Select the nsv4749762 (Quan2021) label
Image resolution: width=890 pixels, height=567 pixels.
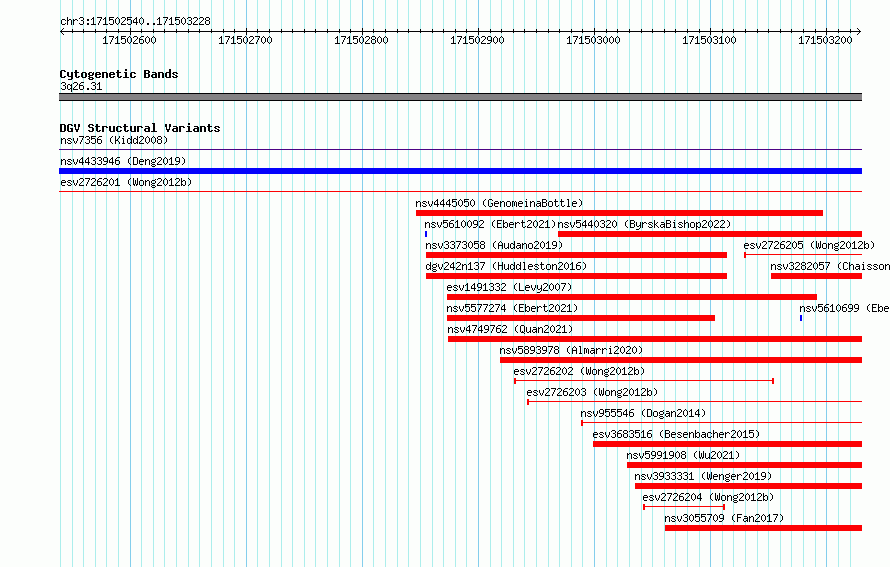510,329
